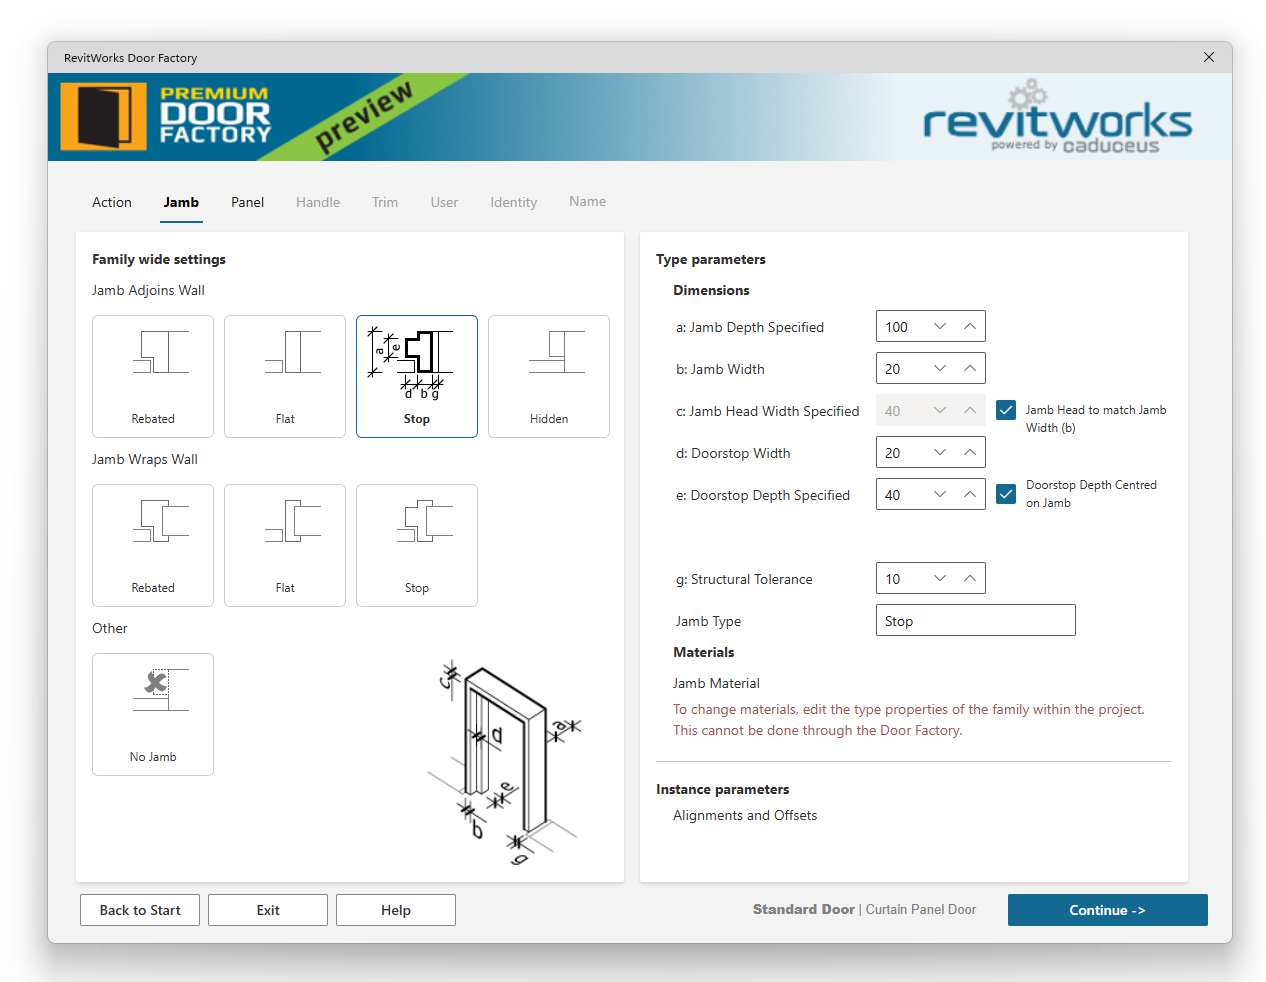
Task: Select Stop jamb under Jamb Wraps Wall
Action: [x=417, y=545]
